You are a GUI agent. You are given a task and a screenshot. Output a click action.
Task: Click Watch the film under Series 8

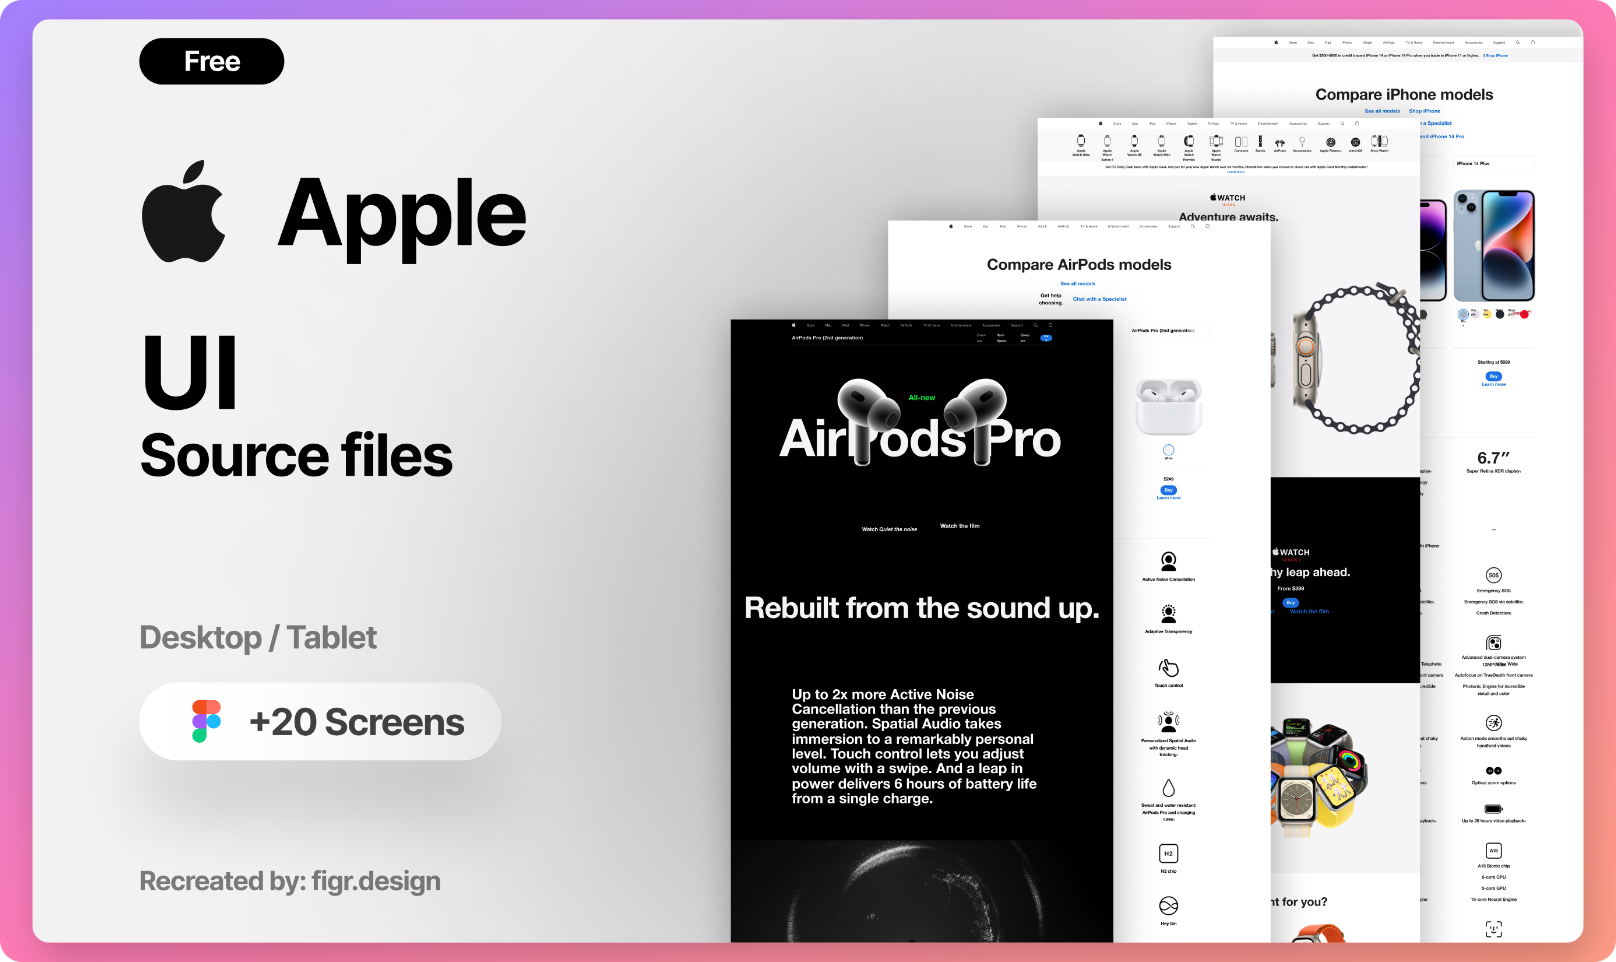click(1309, 611)
